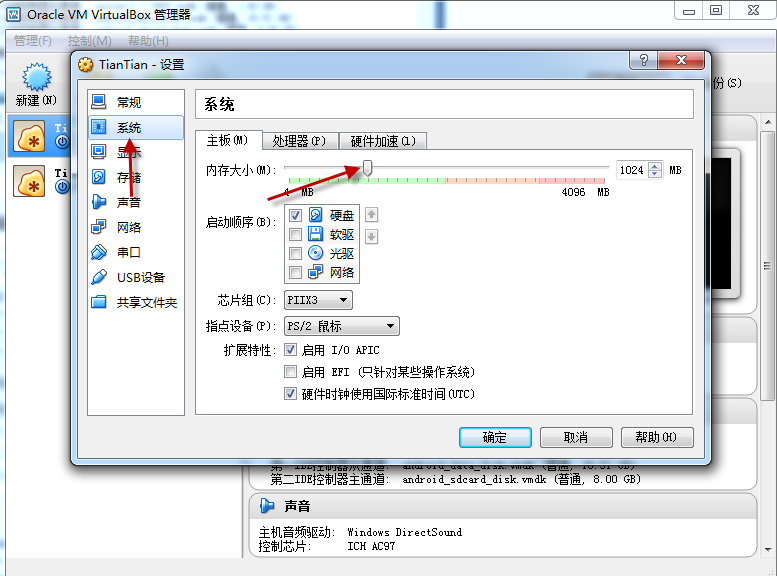Open the 存储 settings category
This screenshot has width=777, height=576.
135,177
